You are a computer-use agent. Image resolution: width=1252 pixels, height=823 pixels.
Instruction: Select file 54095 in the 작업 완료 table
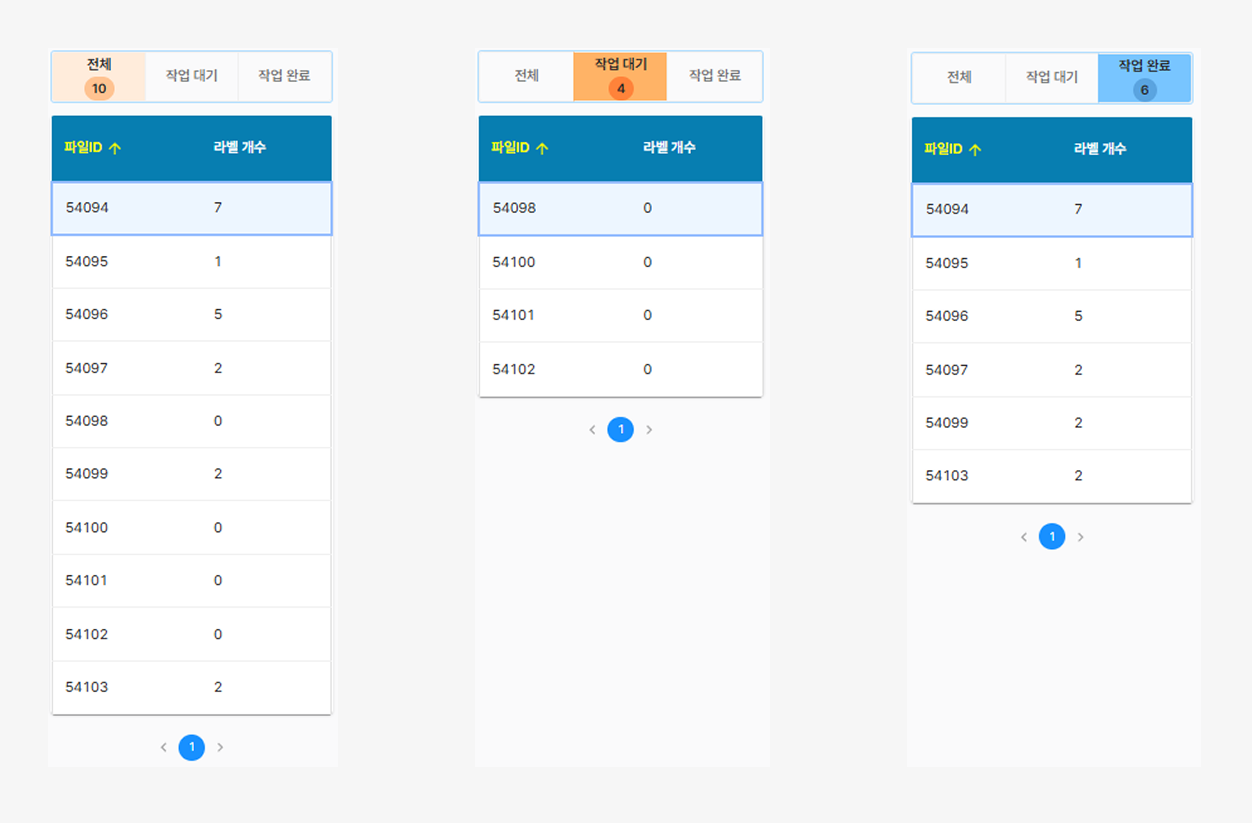pos(1052,263)
